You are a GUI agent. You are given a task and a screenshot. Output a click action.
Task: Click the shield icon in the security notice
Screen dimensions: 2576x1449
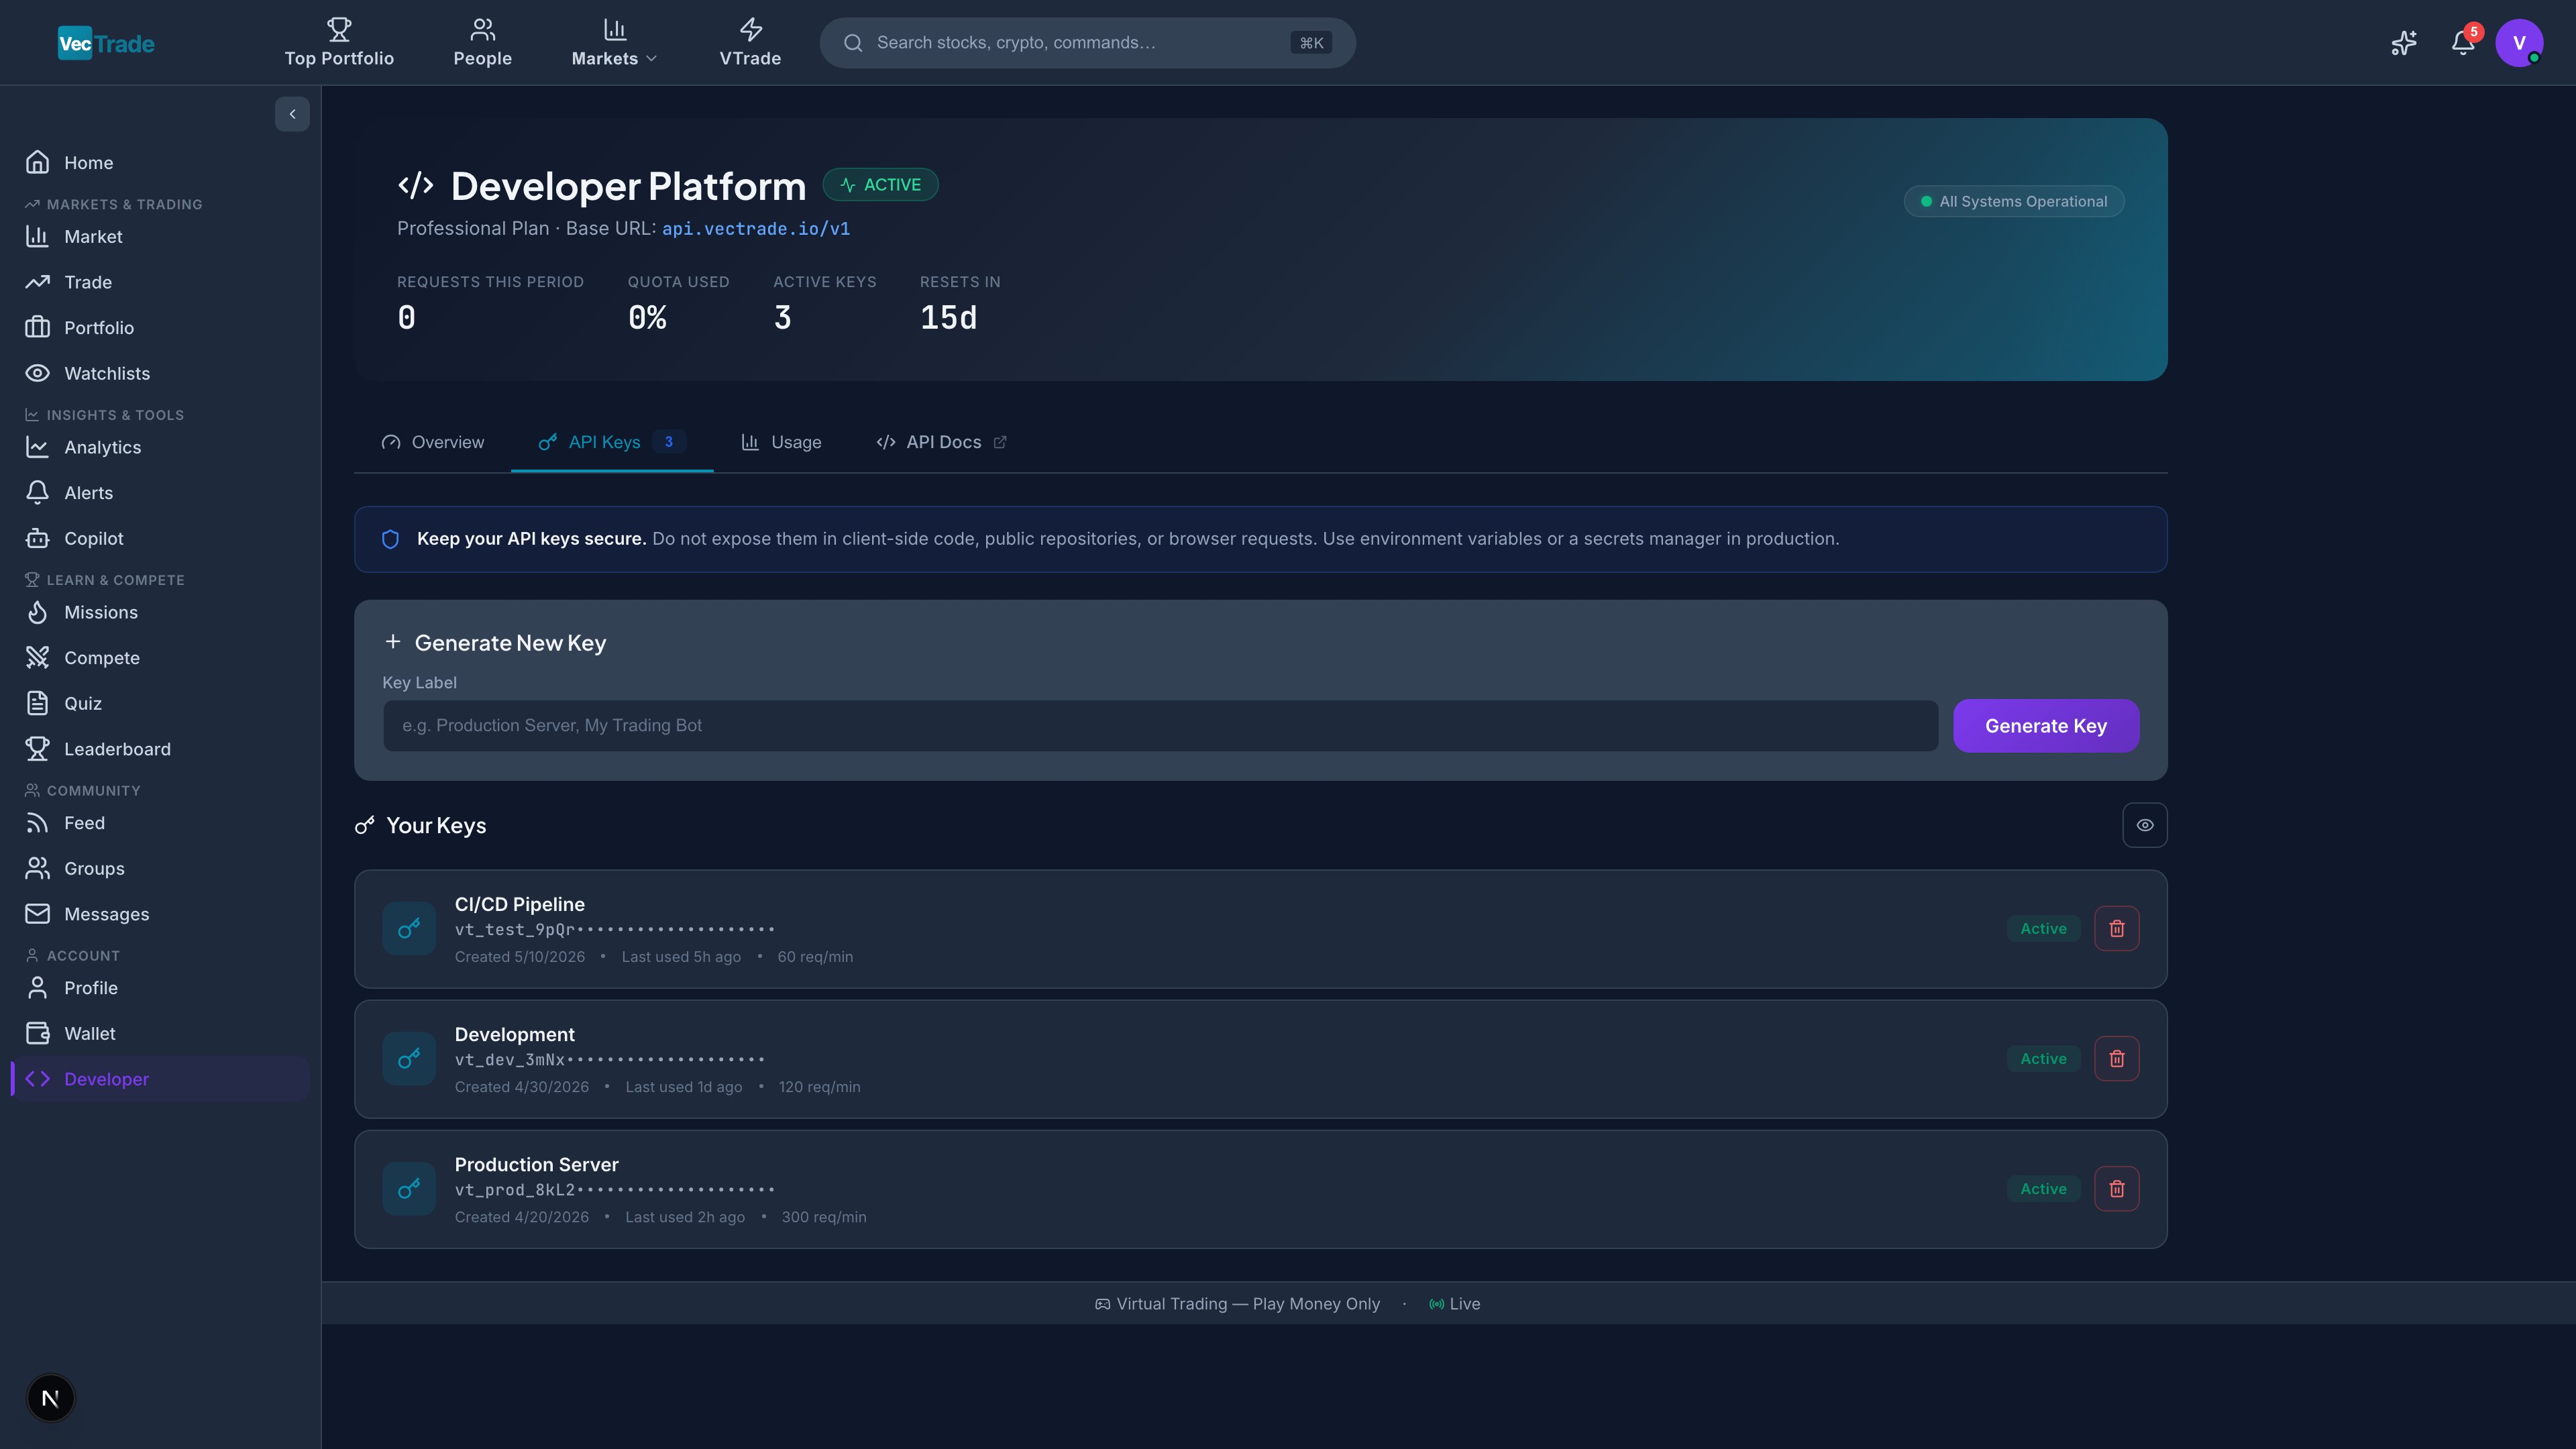(x=391, y=539)
